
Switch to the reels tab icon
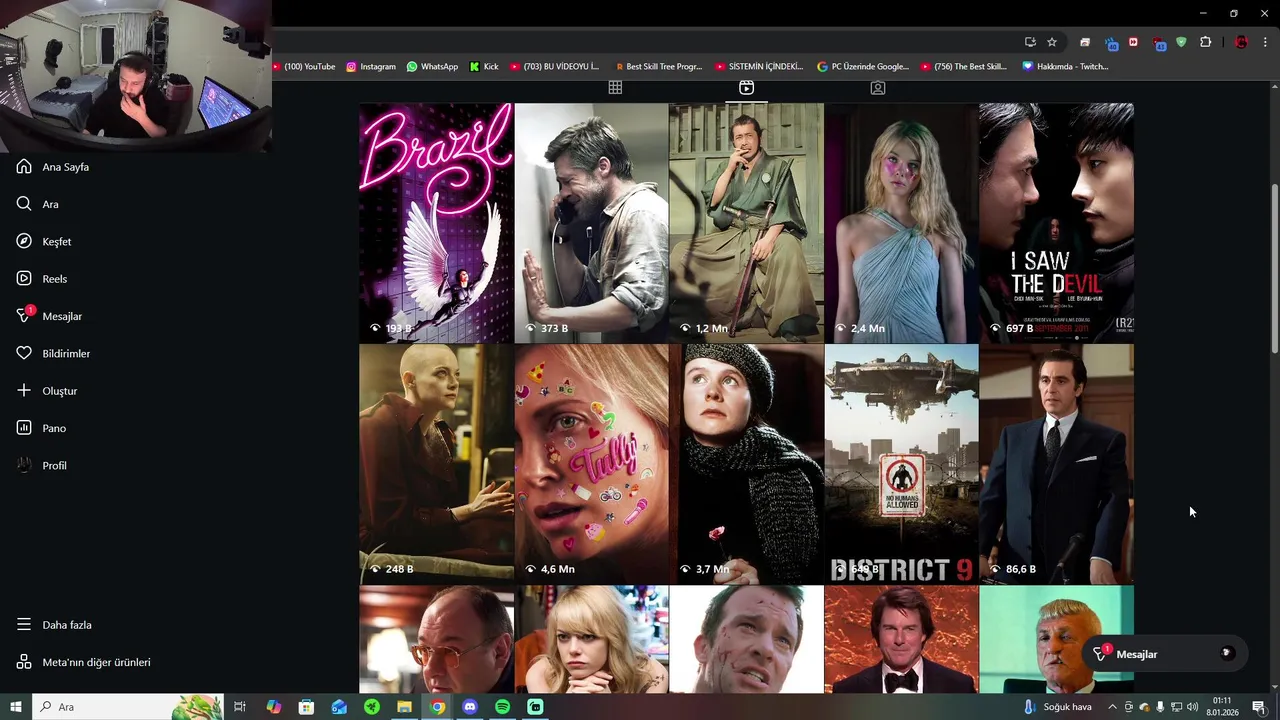(x=746, y=88)
